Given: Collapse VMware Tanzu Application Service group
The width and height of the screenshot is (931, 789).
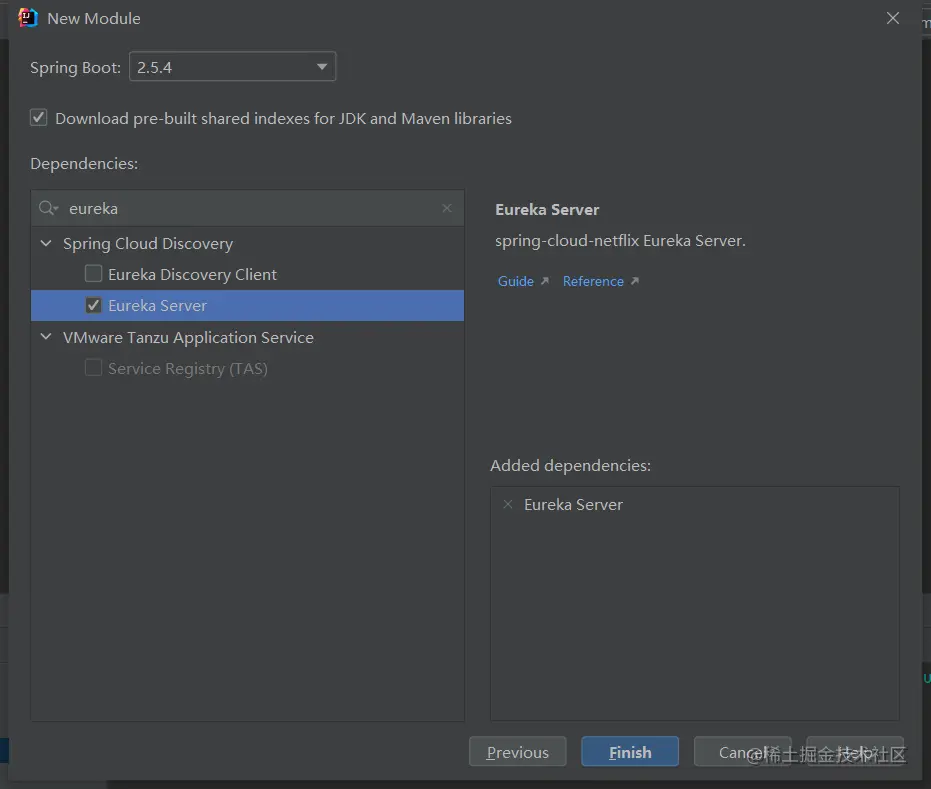Looking at the screenshot, I should pyautogui.click(x=46, y=337).
